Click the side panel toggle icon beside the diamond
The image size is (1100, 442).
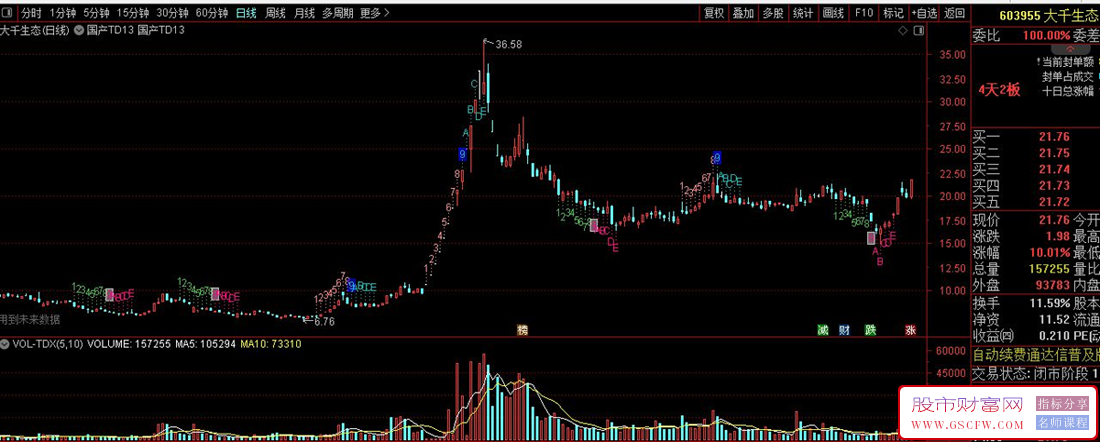coord(918,31)
